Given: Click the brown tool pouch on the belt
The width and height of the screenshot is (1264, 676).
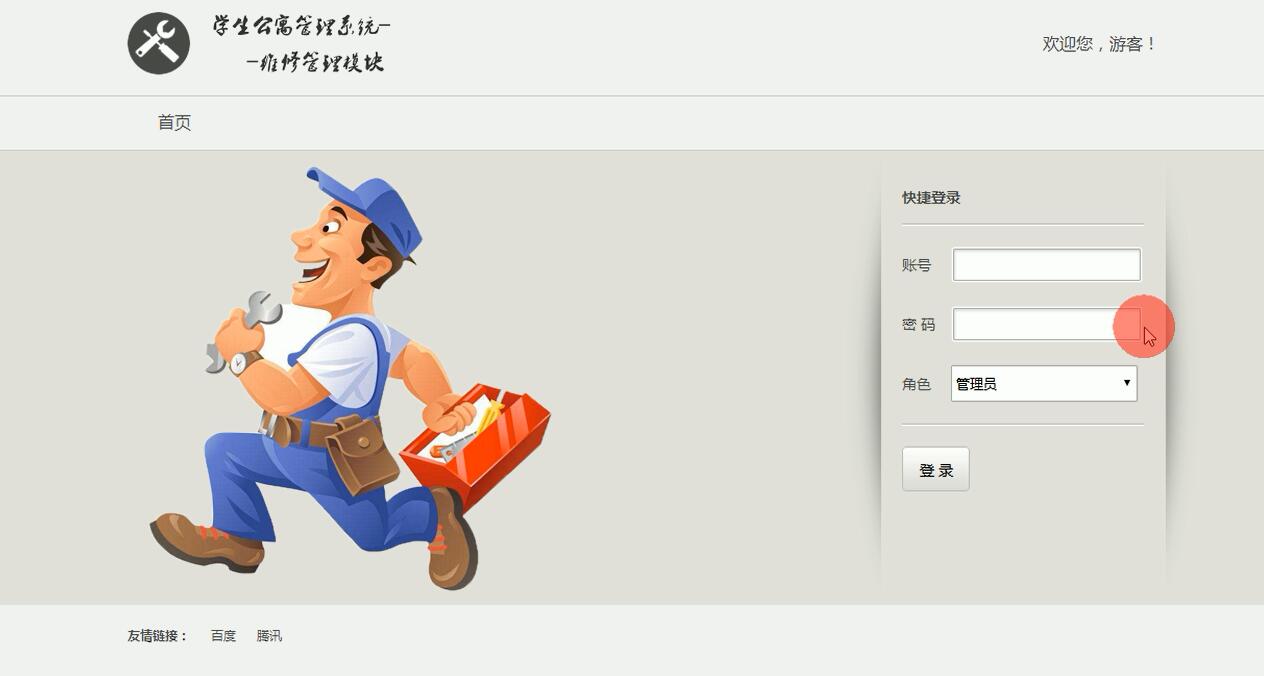Looking at the screenshot, I should 361,454.
